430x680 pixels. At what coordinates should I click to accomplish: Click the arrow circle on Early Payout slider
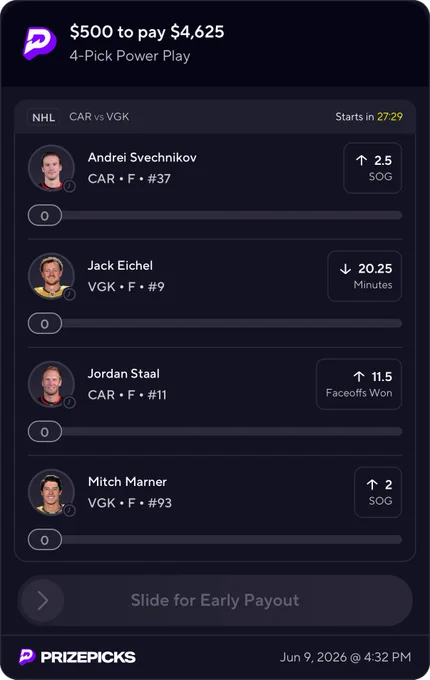click(42, 601)
